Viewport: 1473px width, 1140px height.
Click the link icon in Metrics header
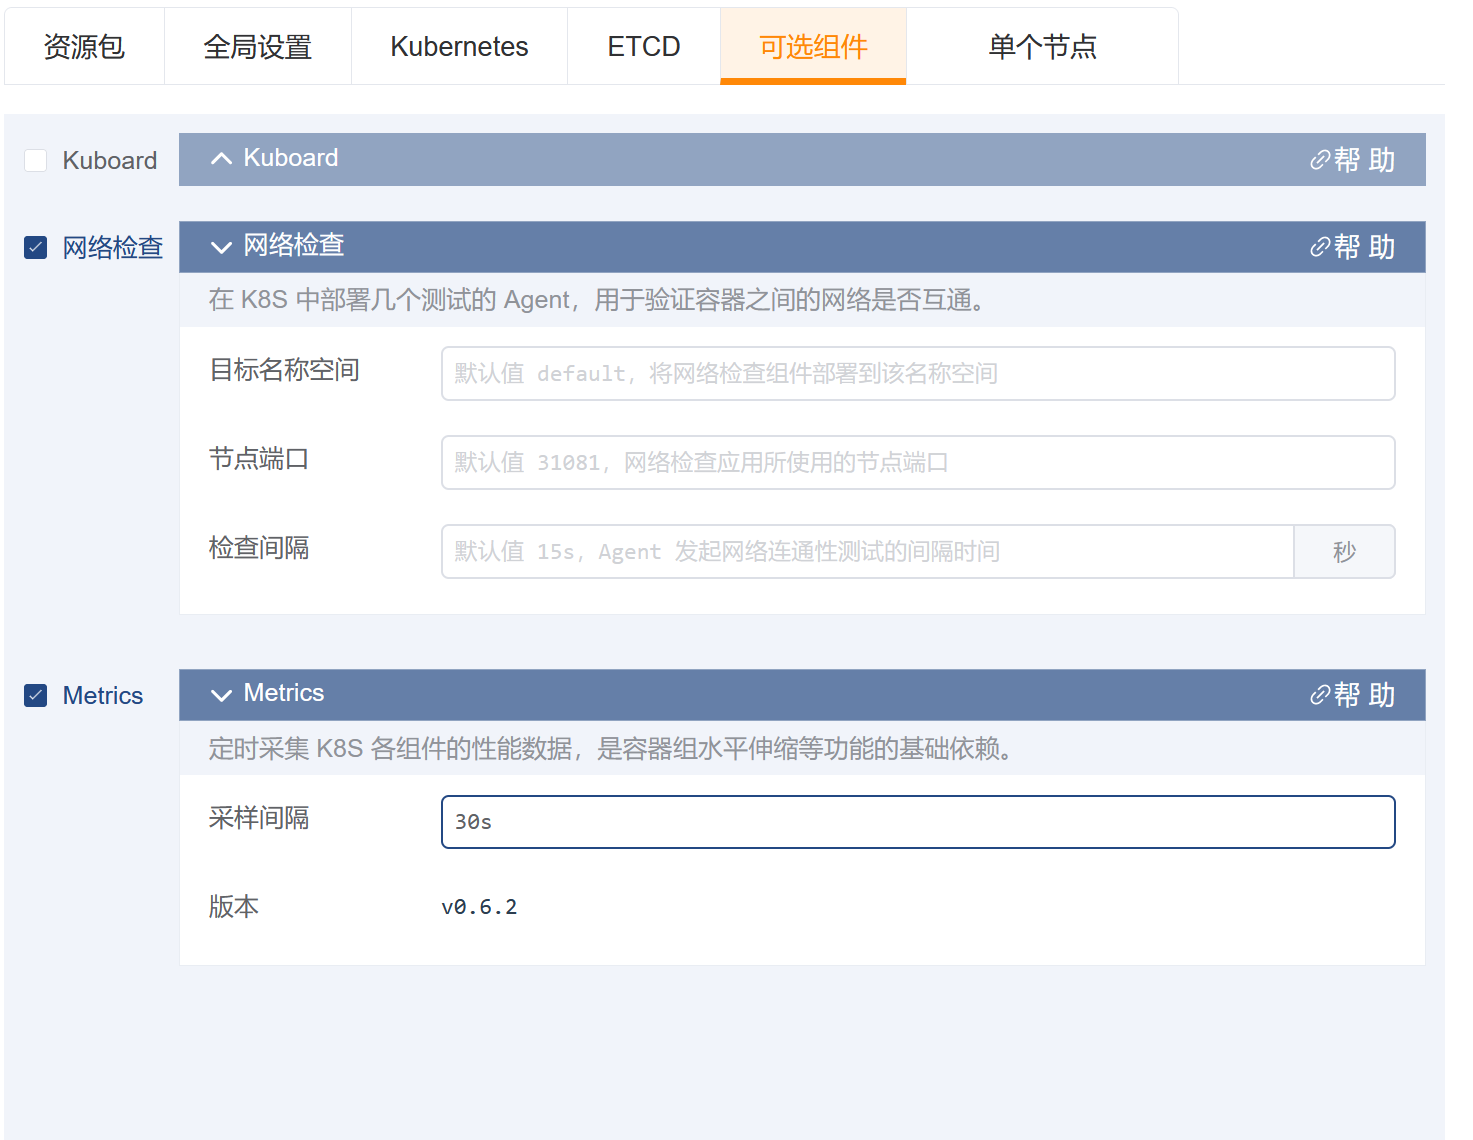1320,695
